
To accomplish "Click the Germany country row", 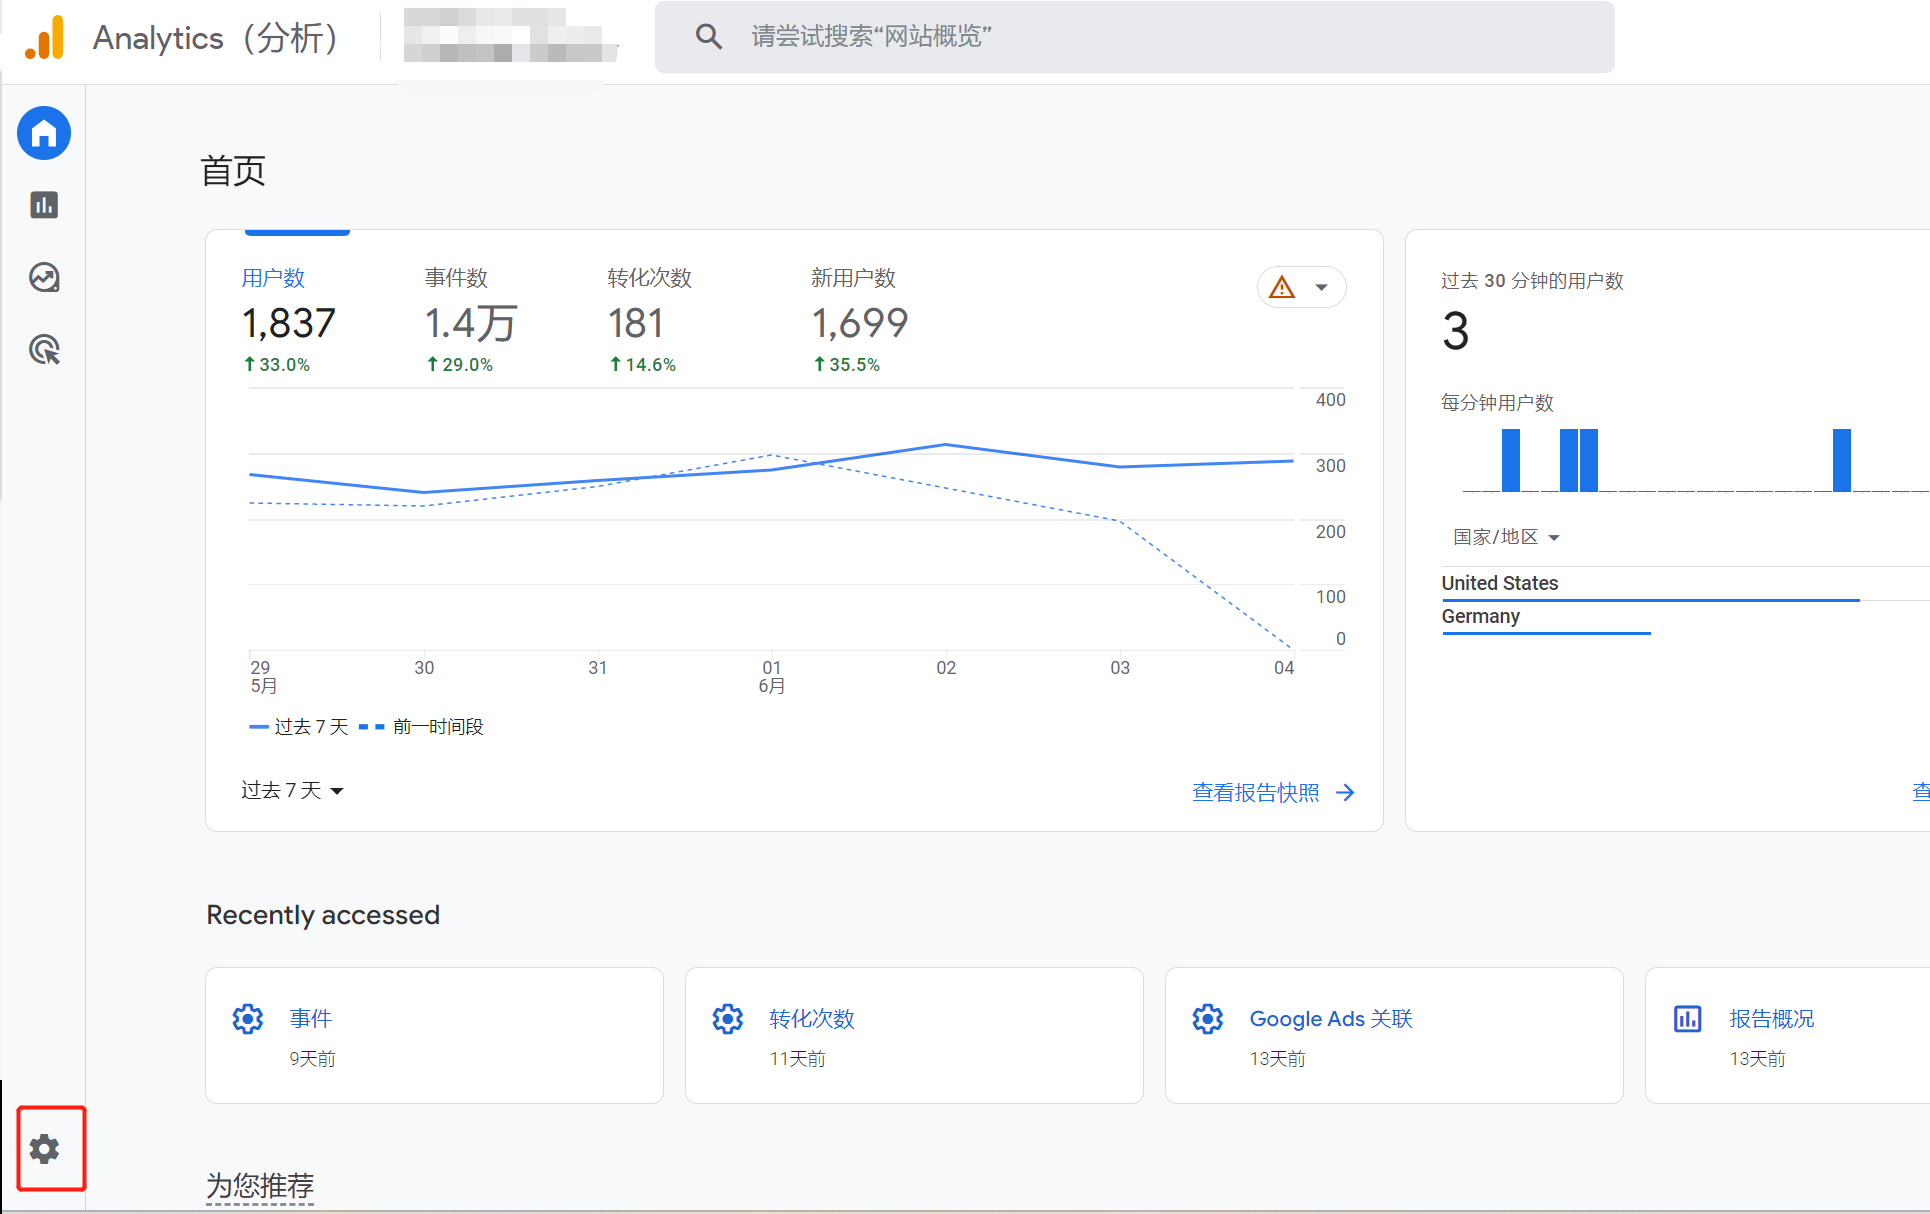I will (x=1685, y=617).
